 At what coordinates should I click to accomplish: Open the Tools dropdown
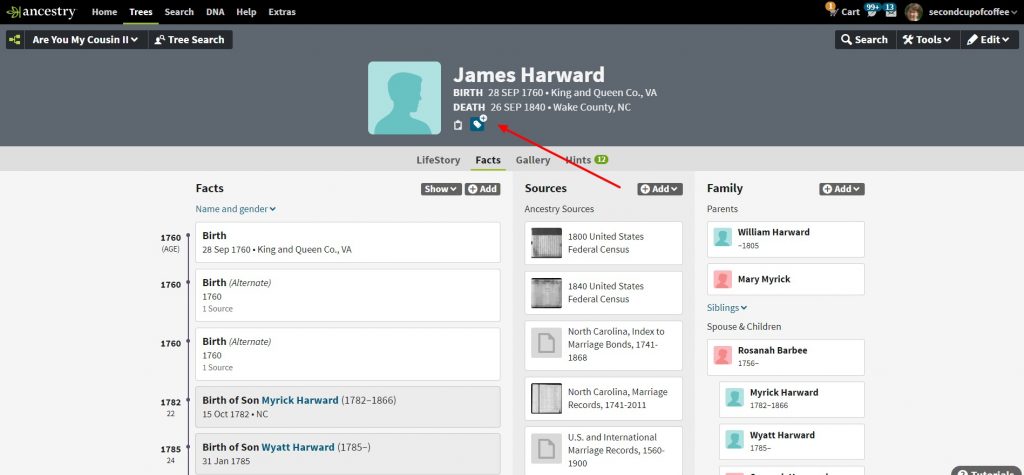927,40
